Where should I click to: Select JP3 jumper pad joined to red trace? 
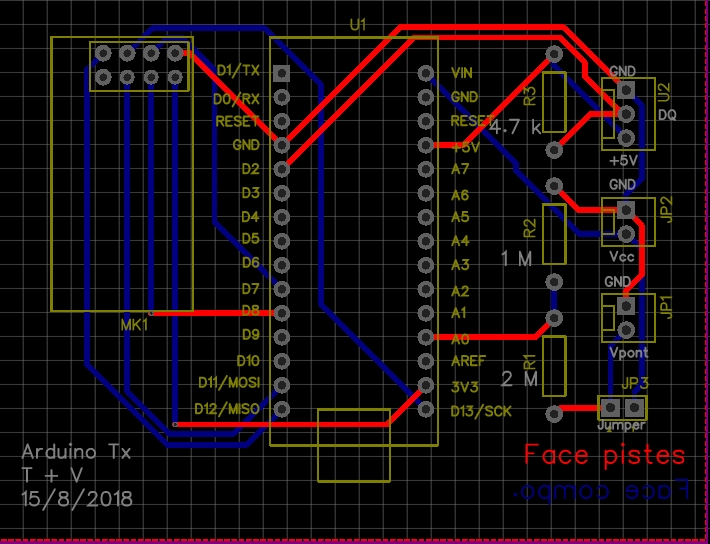(x=611, y=407)
